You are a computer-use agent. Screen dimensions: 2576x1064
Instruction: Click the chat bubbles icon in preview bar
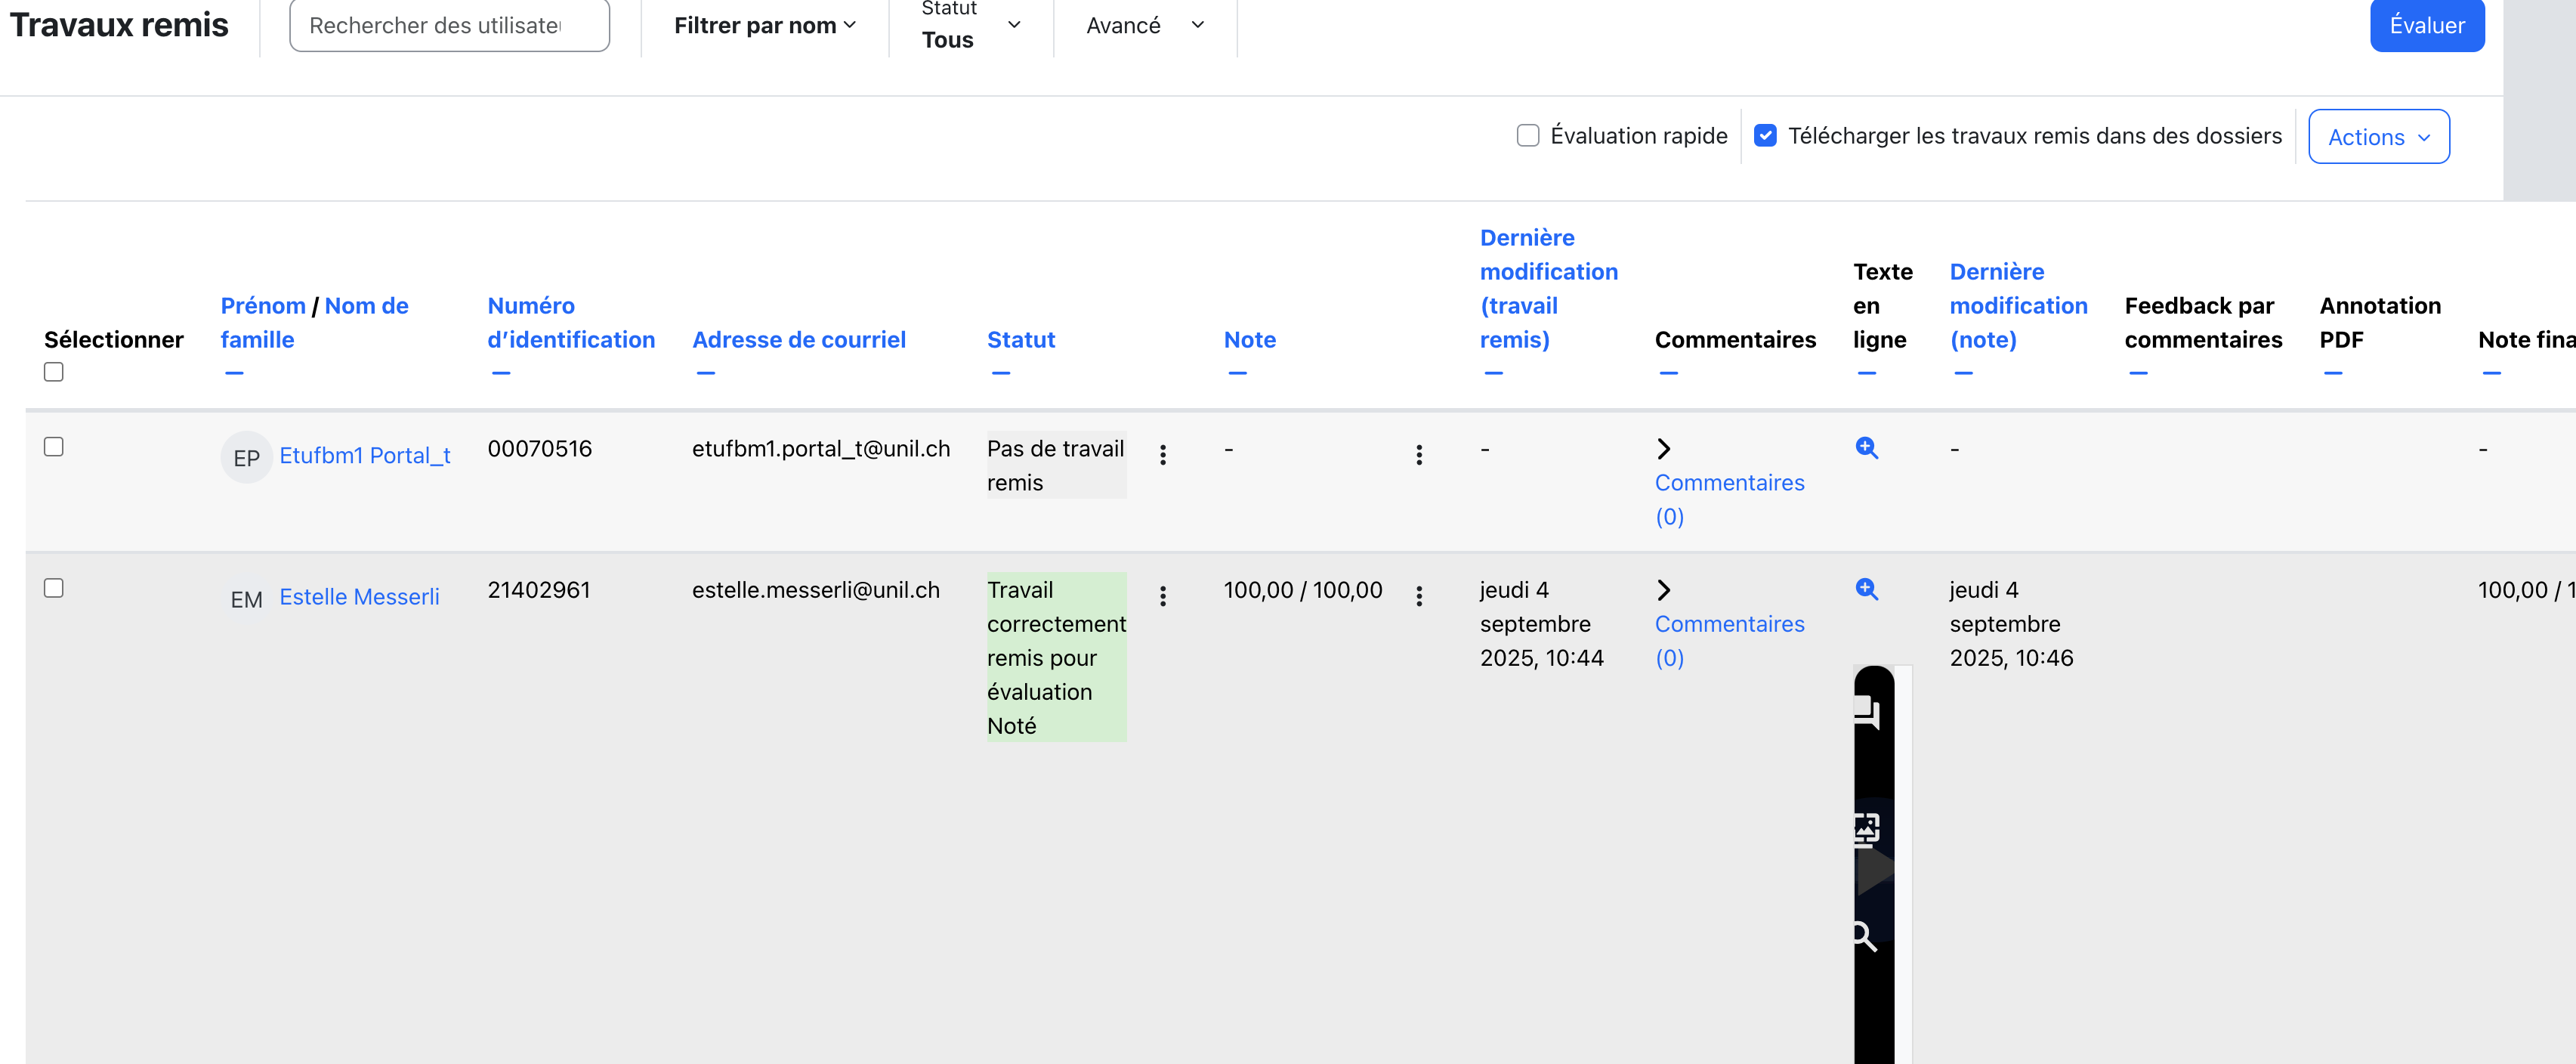(1866, 712)
